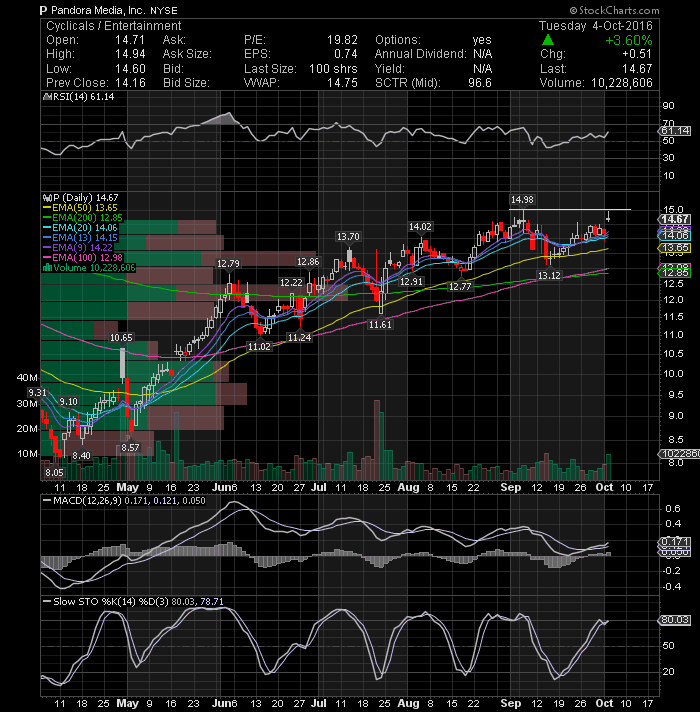Click the 8.05 low price label

54,472
